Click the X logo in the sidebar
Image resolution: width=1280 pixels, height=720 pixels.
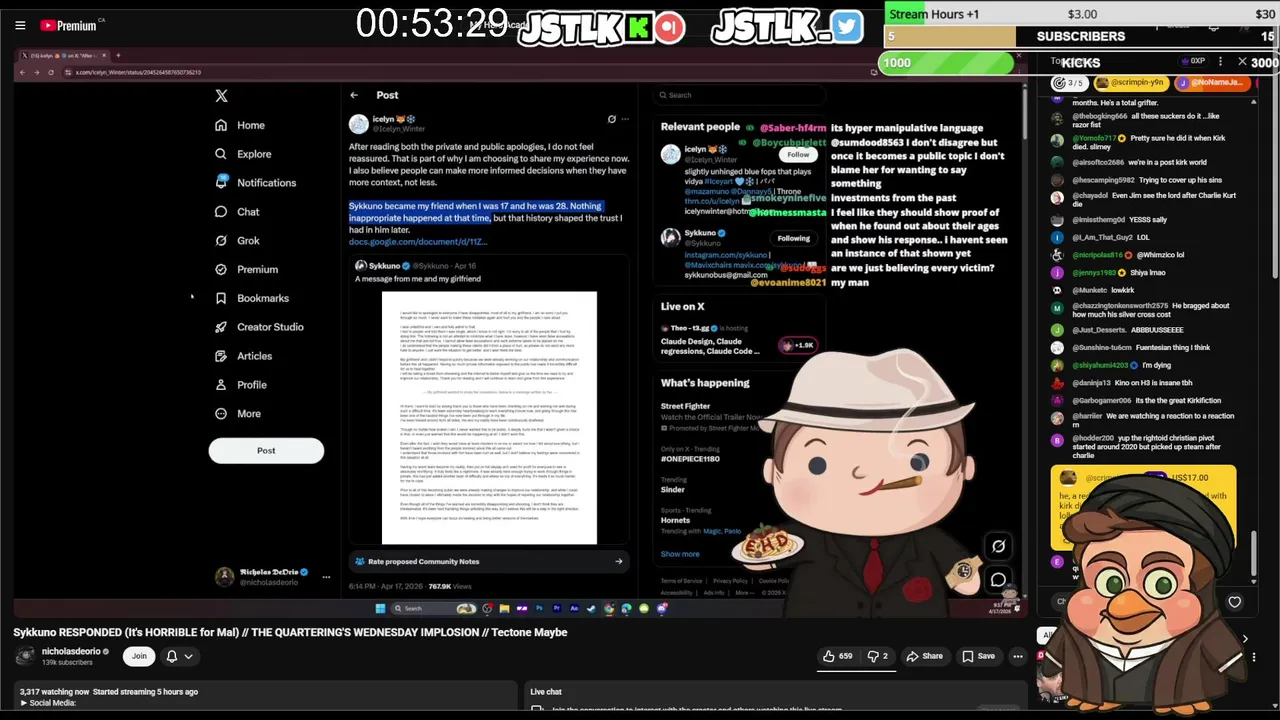[x=221, y=96]
